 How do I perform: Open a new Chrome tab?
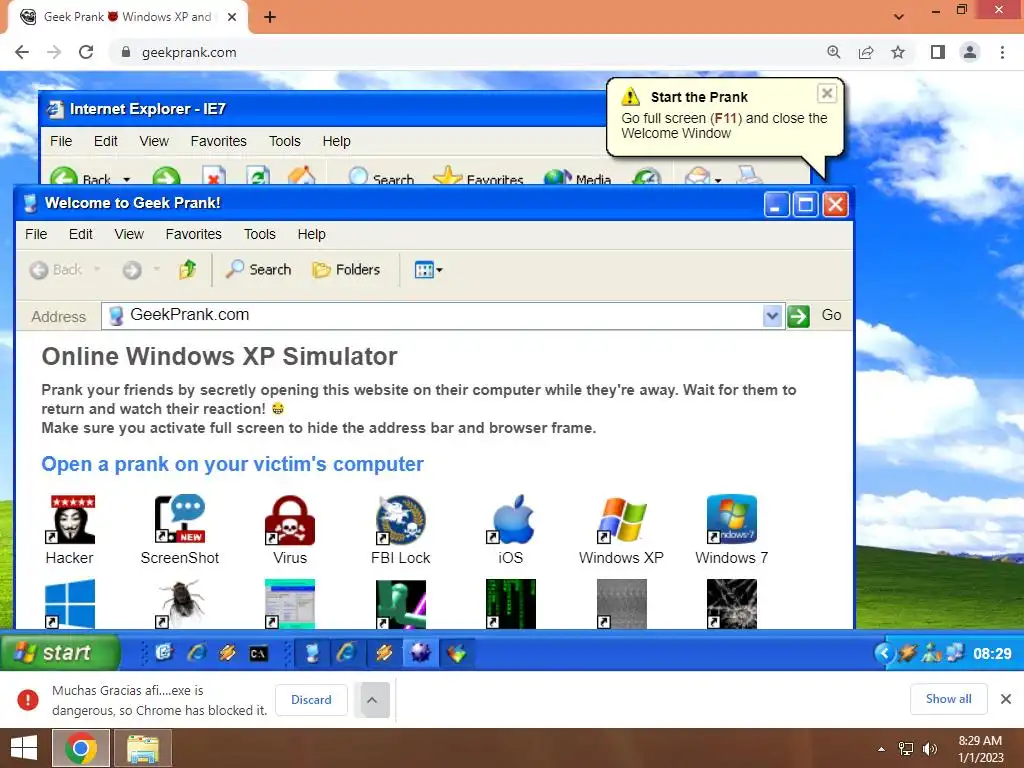point(270,17)
